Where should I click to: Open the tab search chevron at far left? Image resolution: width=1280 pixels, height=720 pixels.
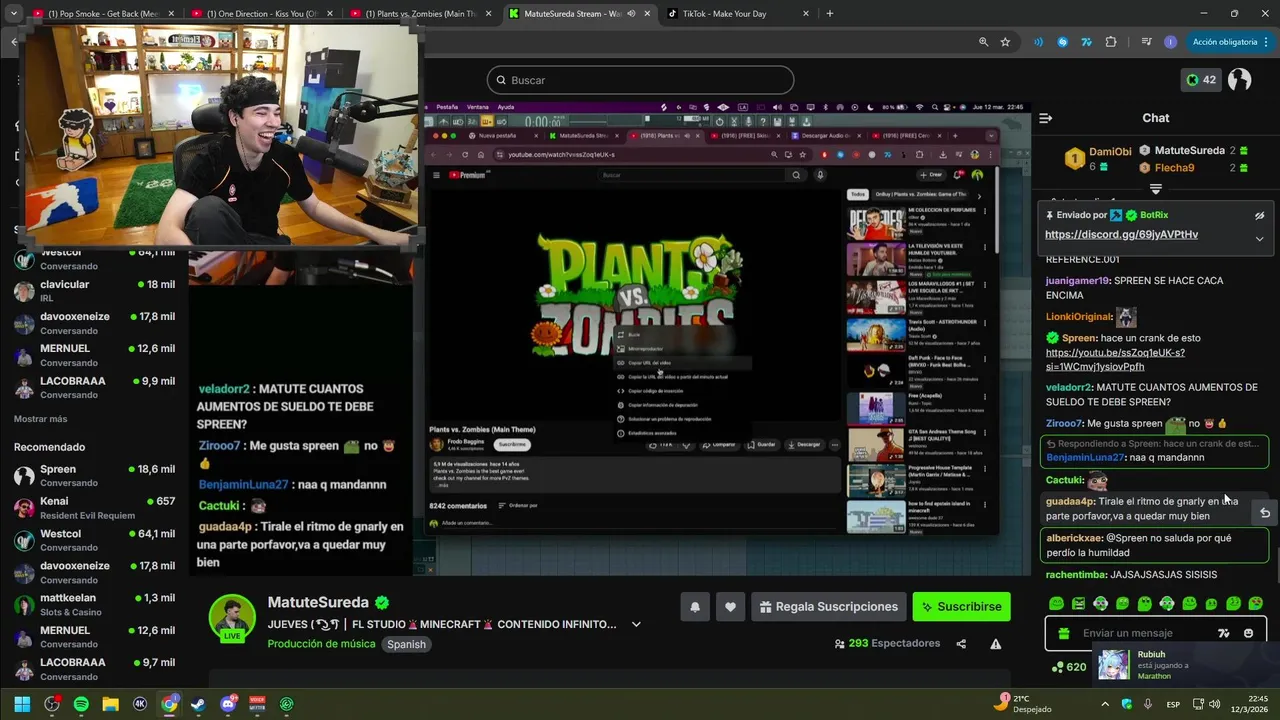point(14,14)
